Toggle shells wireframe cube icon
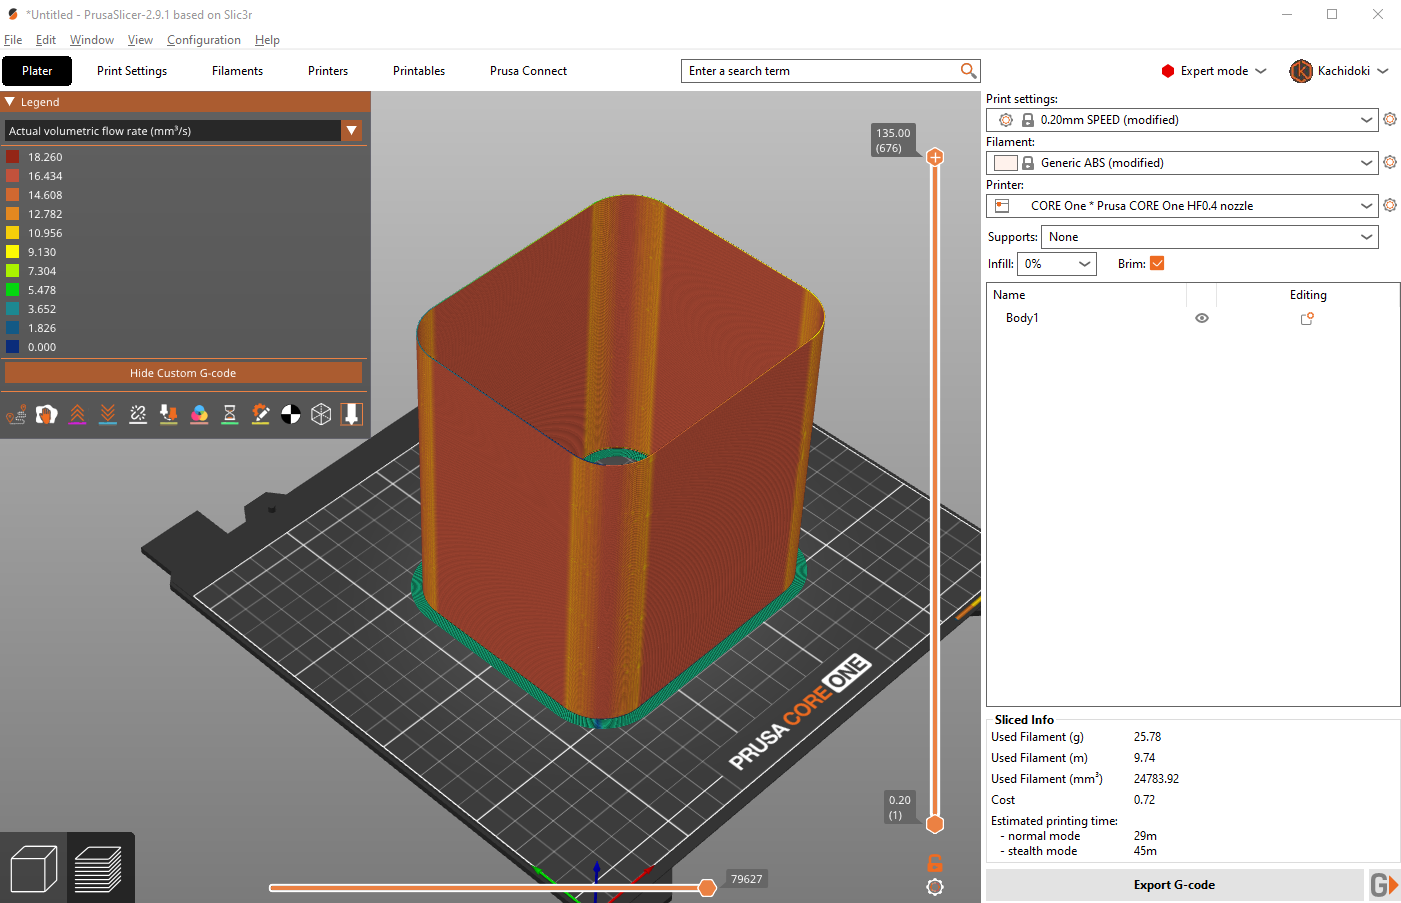The width and height of the screenshot is (1401, 903). point(321,414)
